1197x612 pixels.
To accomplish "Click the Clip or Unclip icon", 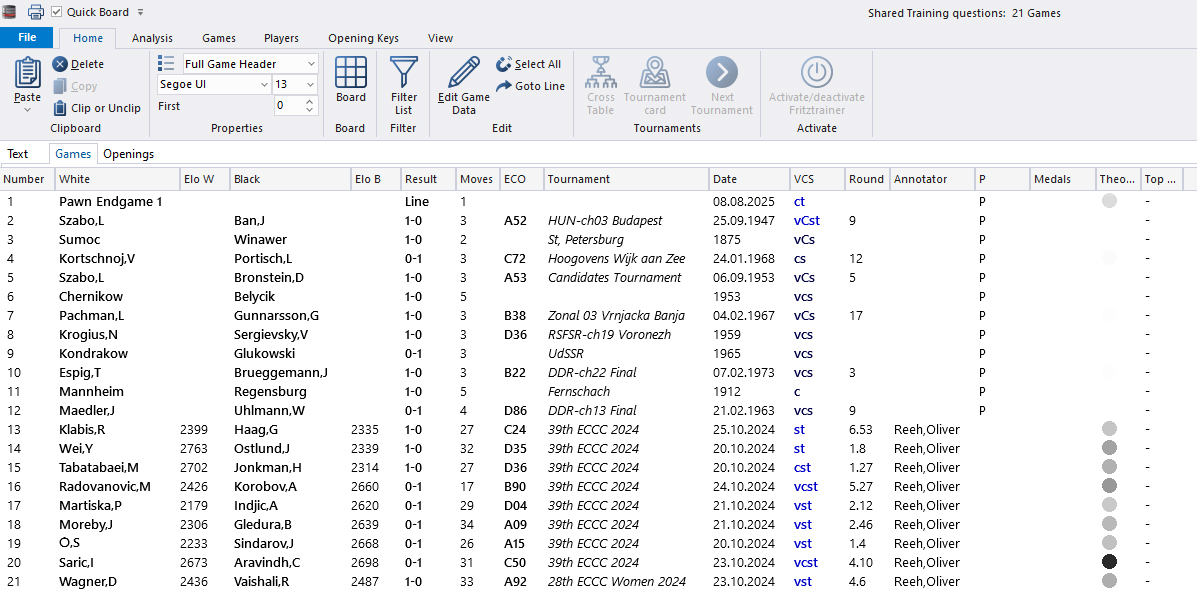I will pos(60,108).
